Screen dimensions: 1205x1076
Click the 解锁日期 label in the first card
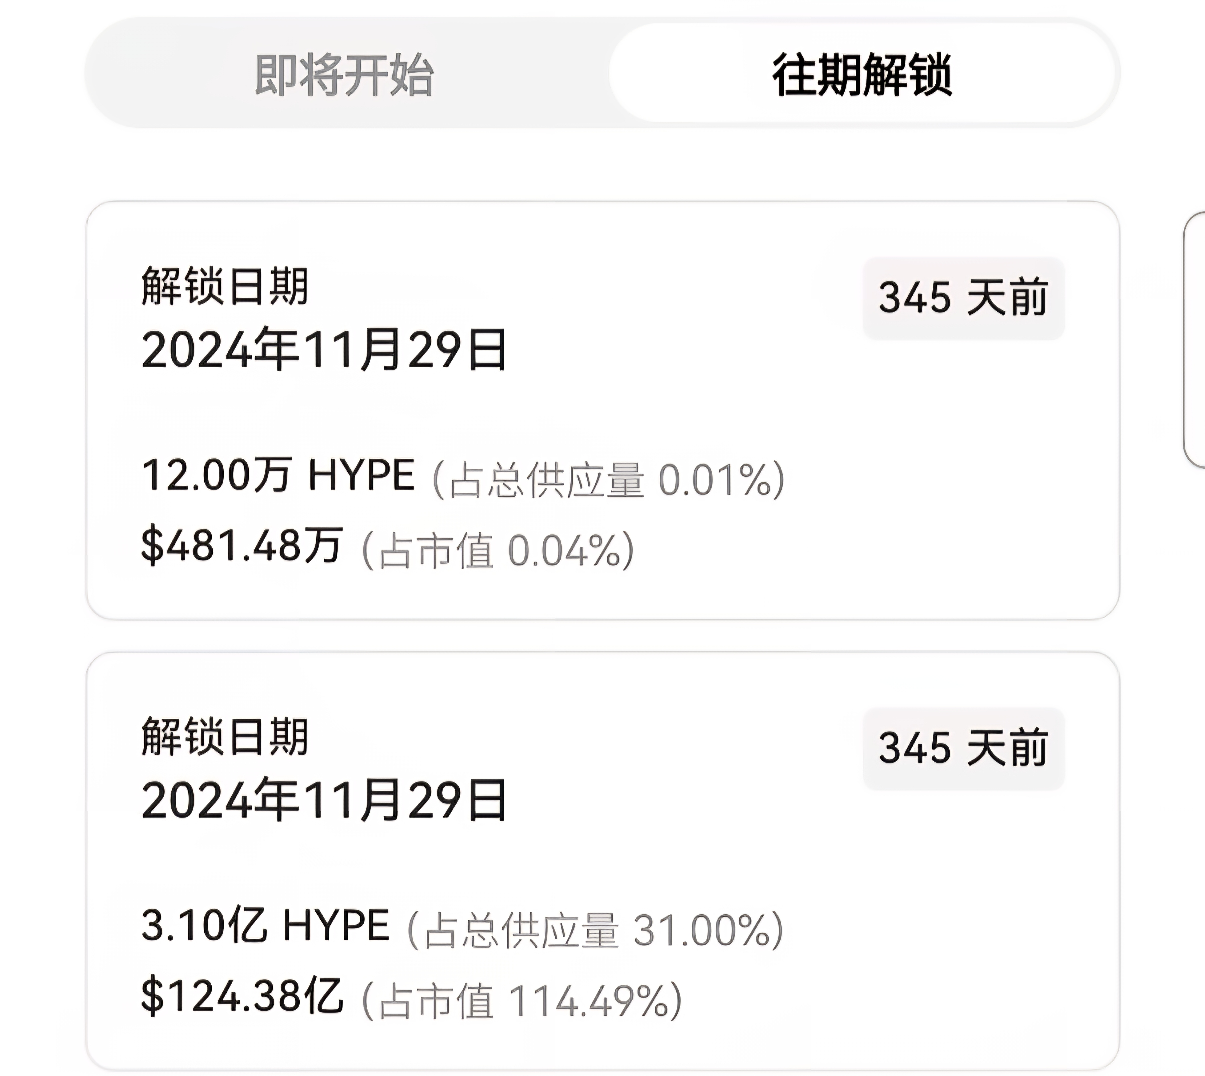[x=225, y=287]
